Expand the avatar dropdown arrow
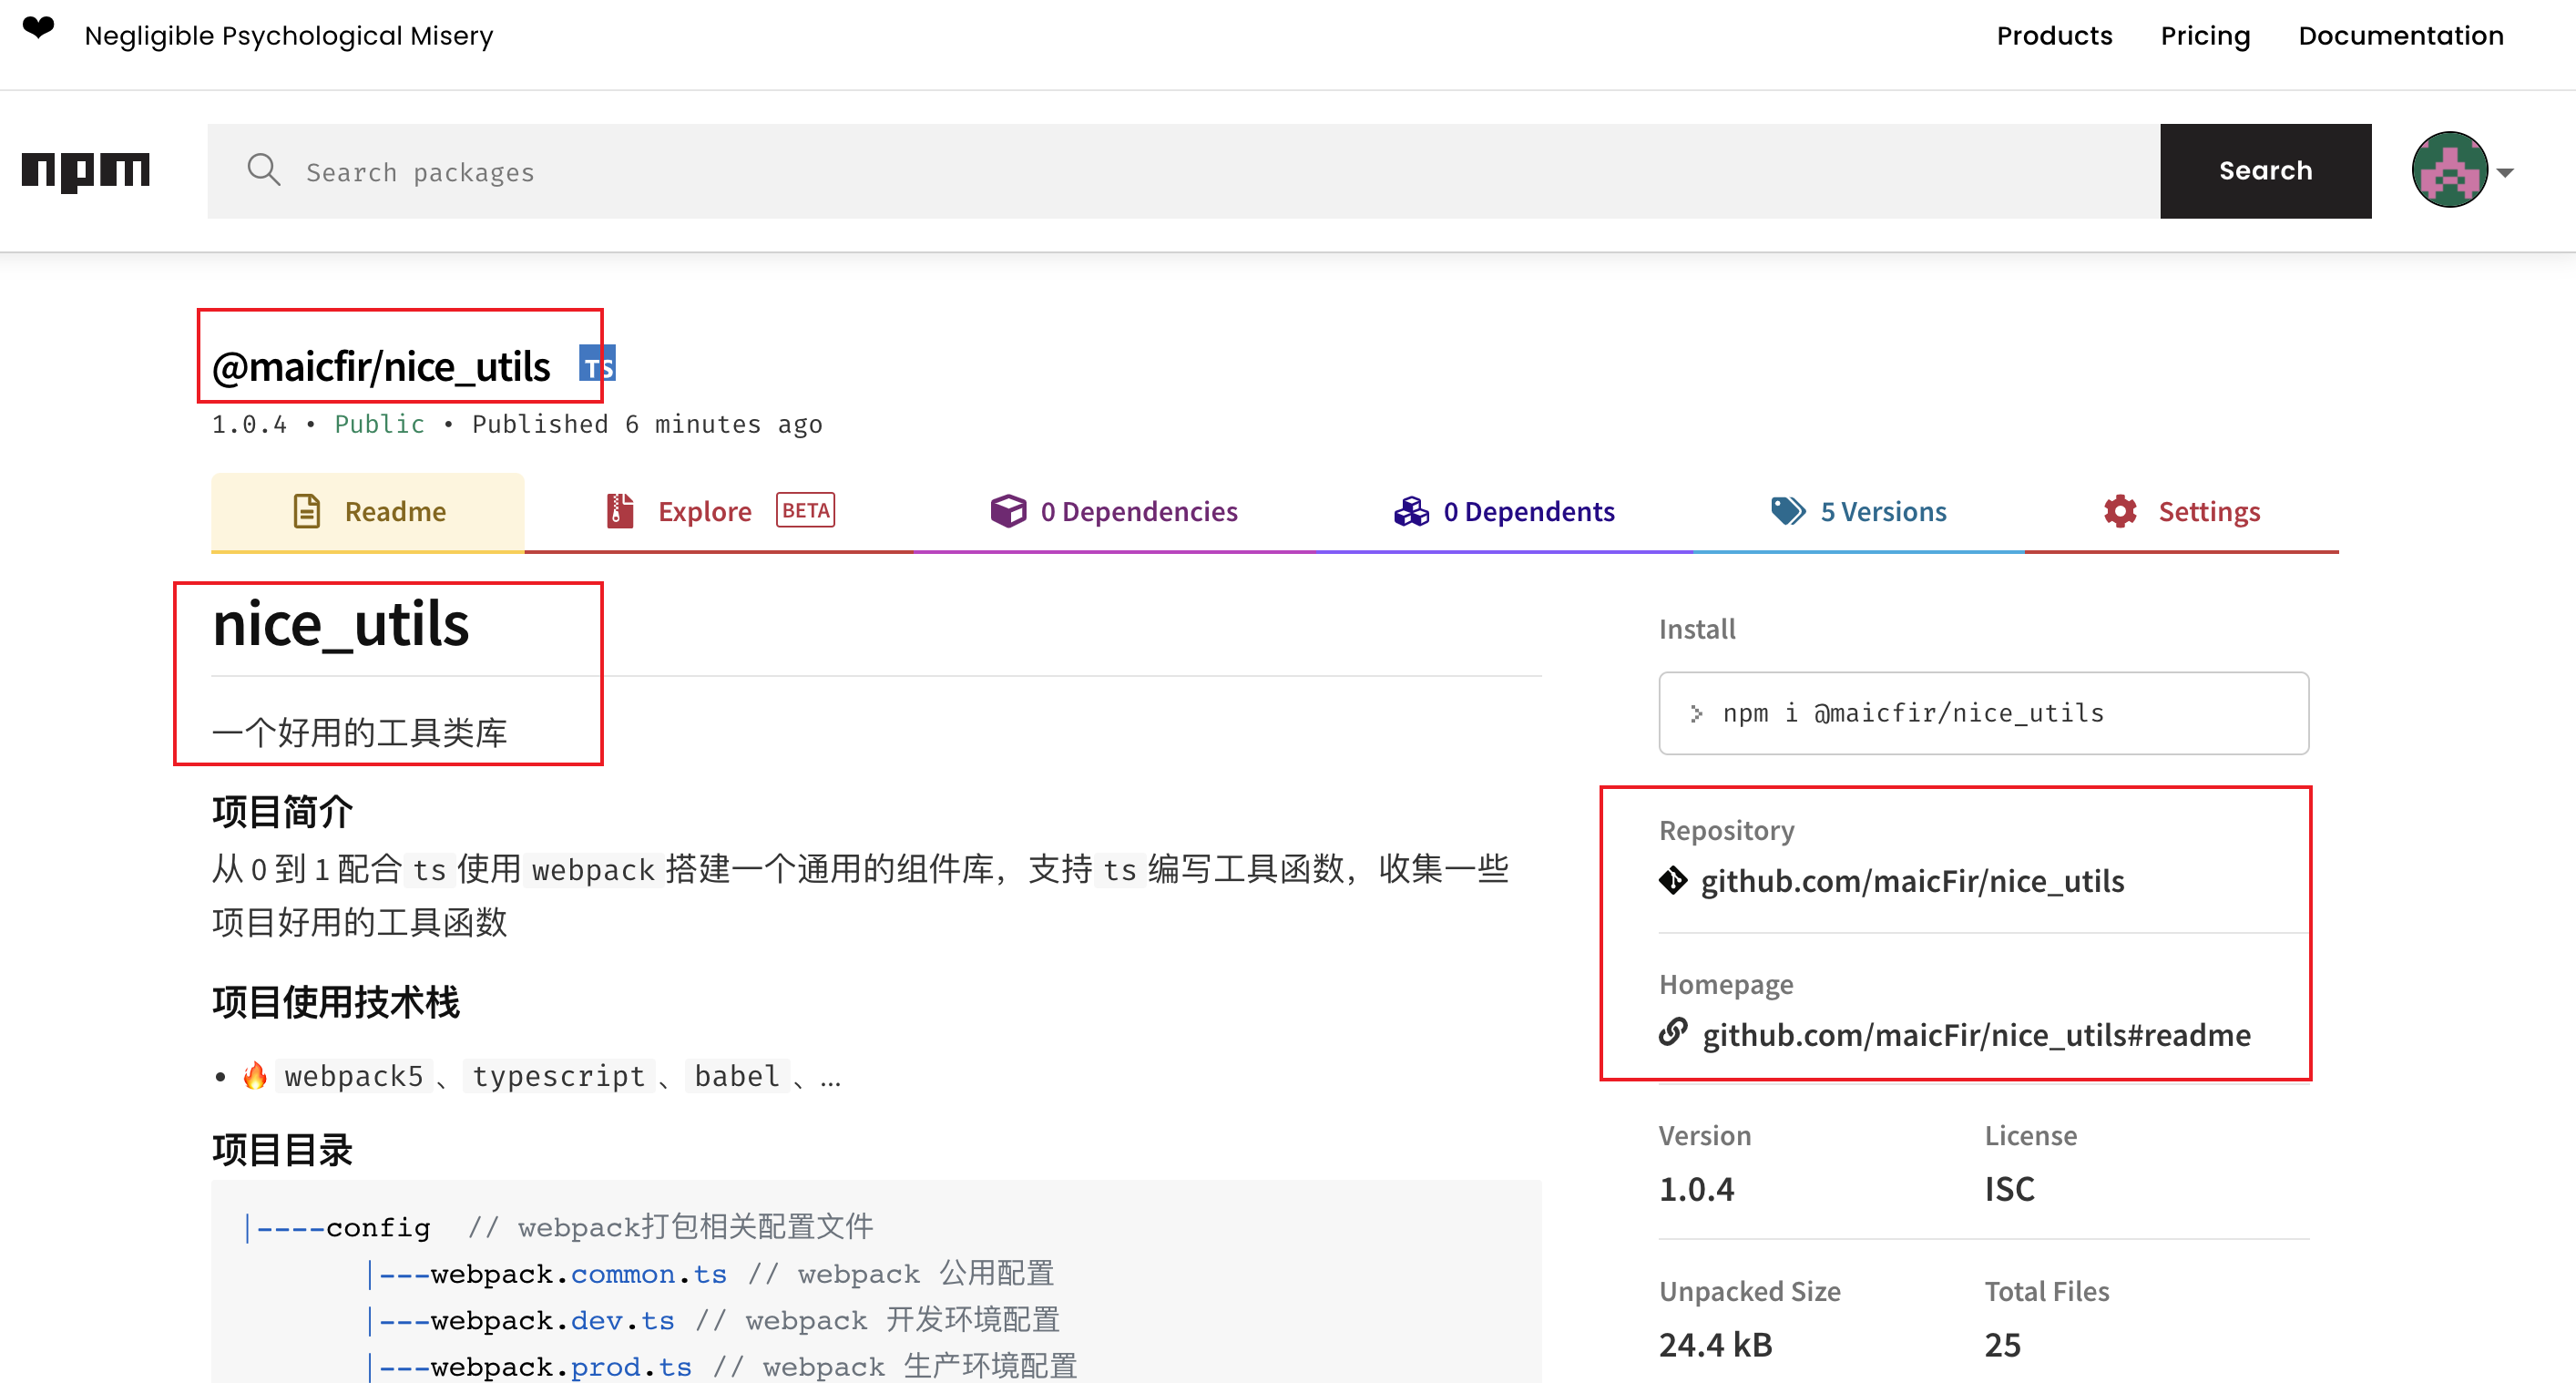Viewport: 2576px width, 1383px height. tap(2506, 172)
